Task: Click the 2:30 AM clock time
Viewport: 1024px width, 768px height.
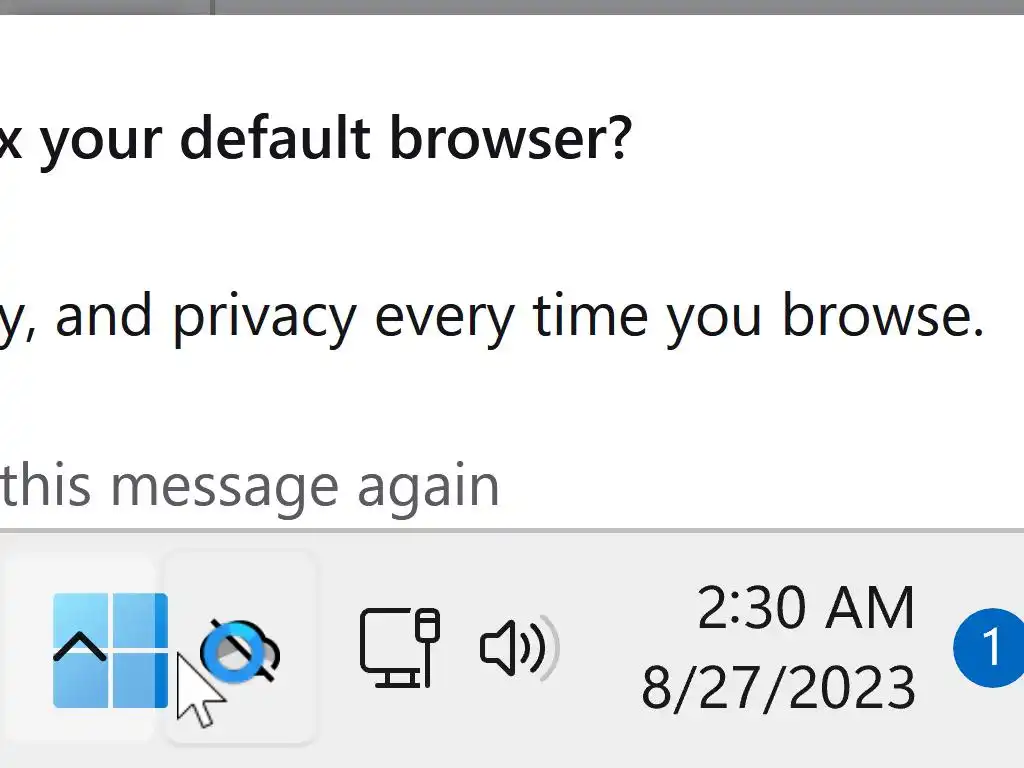Action: (805, 608)
